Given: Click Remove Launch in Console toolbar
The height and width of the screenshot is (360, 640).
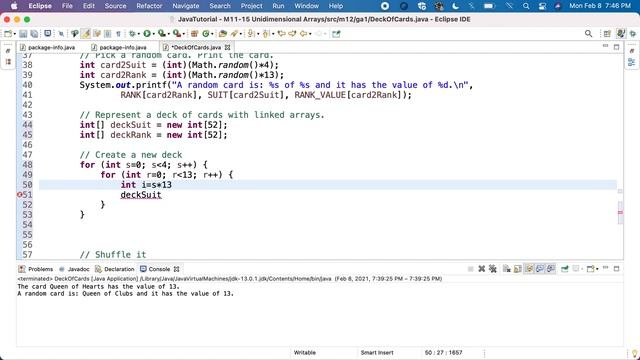Looking at the screenshot, I should 482,269.
